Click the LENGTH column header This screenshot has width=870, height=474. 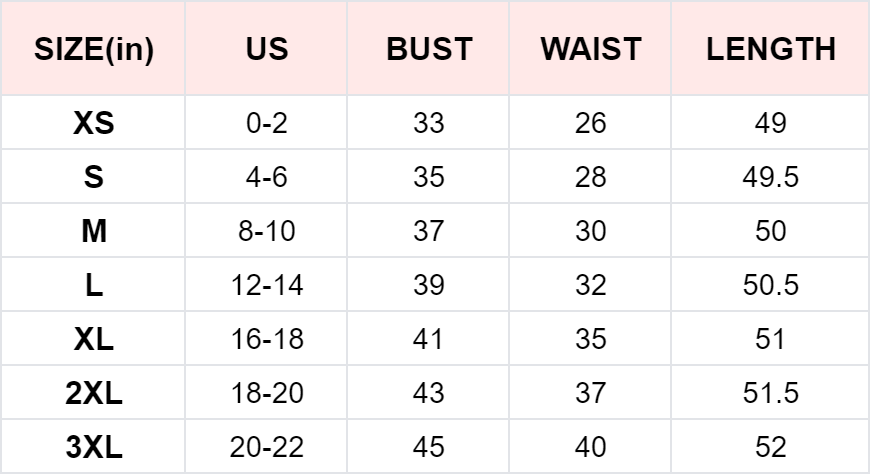pyautogui.click(x=770, y=50)
